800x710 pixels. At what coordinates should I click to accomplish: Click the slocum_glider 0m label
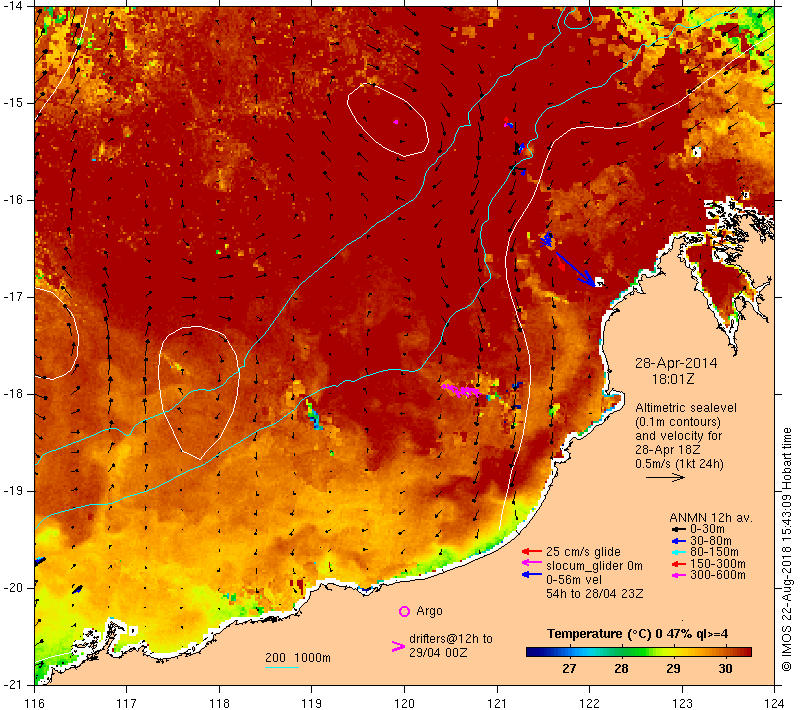point(594,566)
